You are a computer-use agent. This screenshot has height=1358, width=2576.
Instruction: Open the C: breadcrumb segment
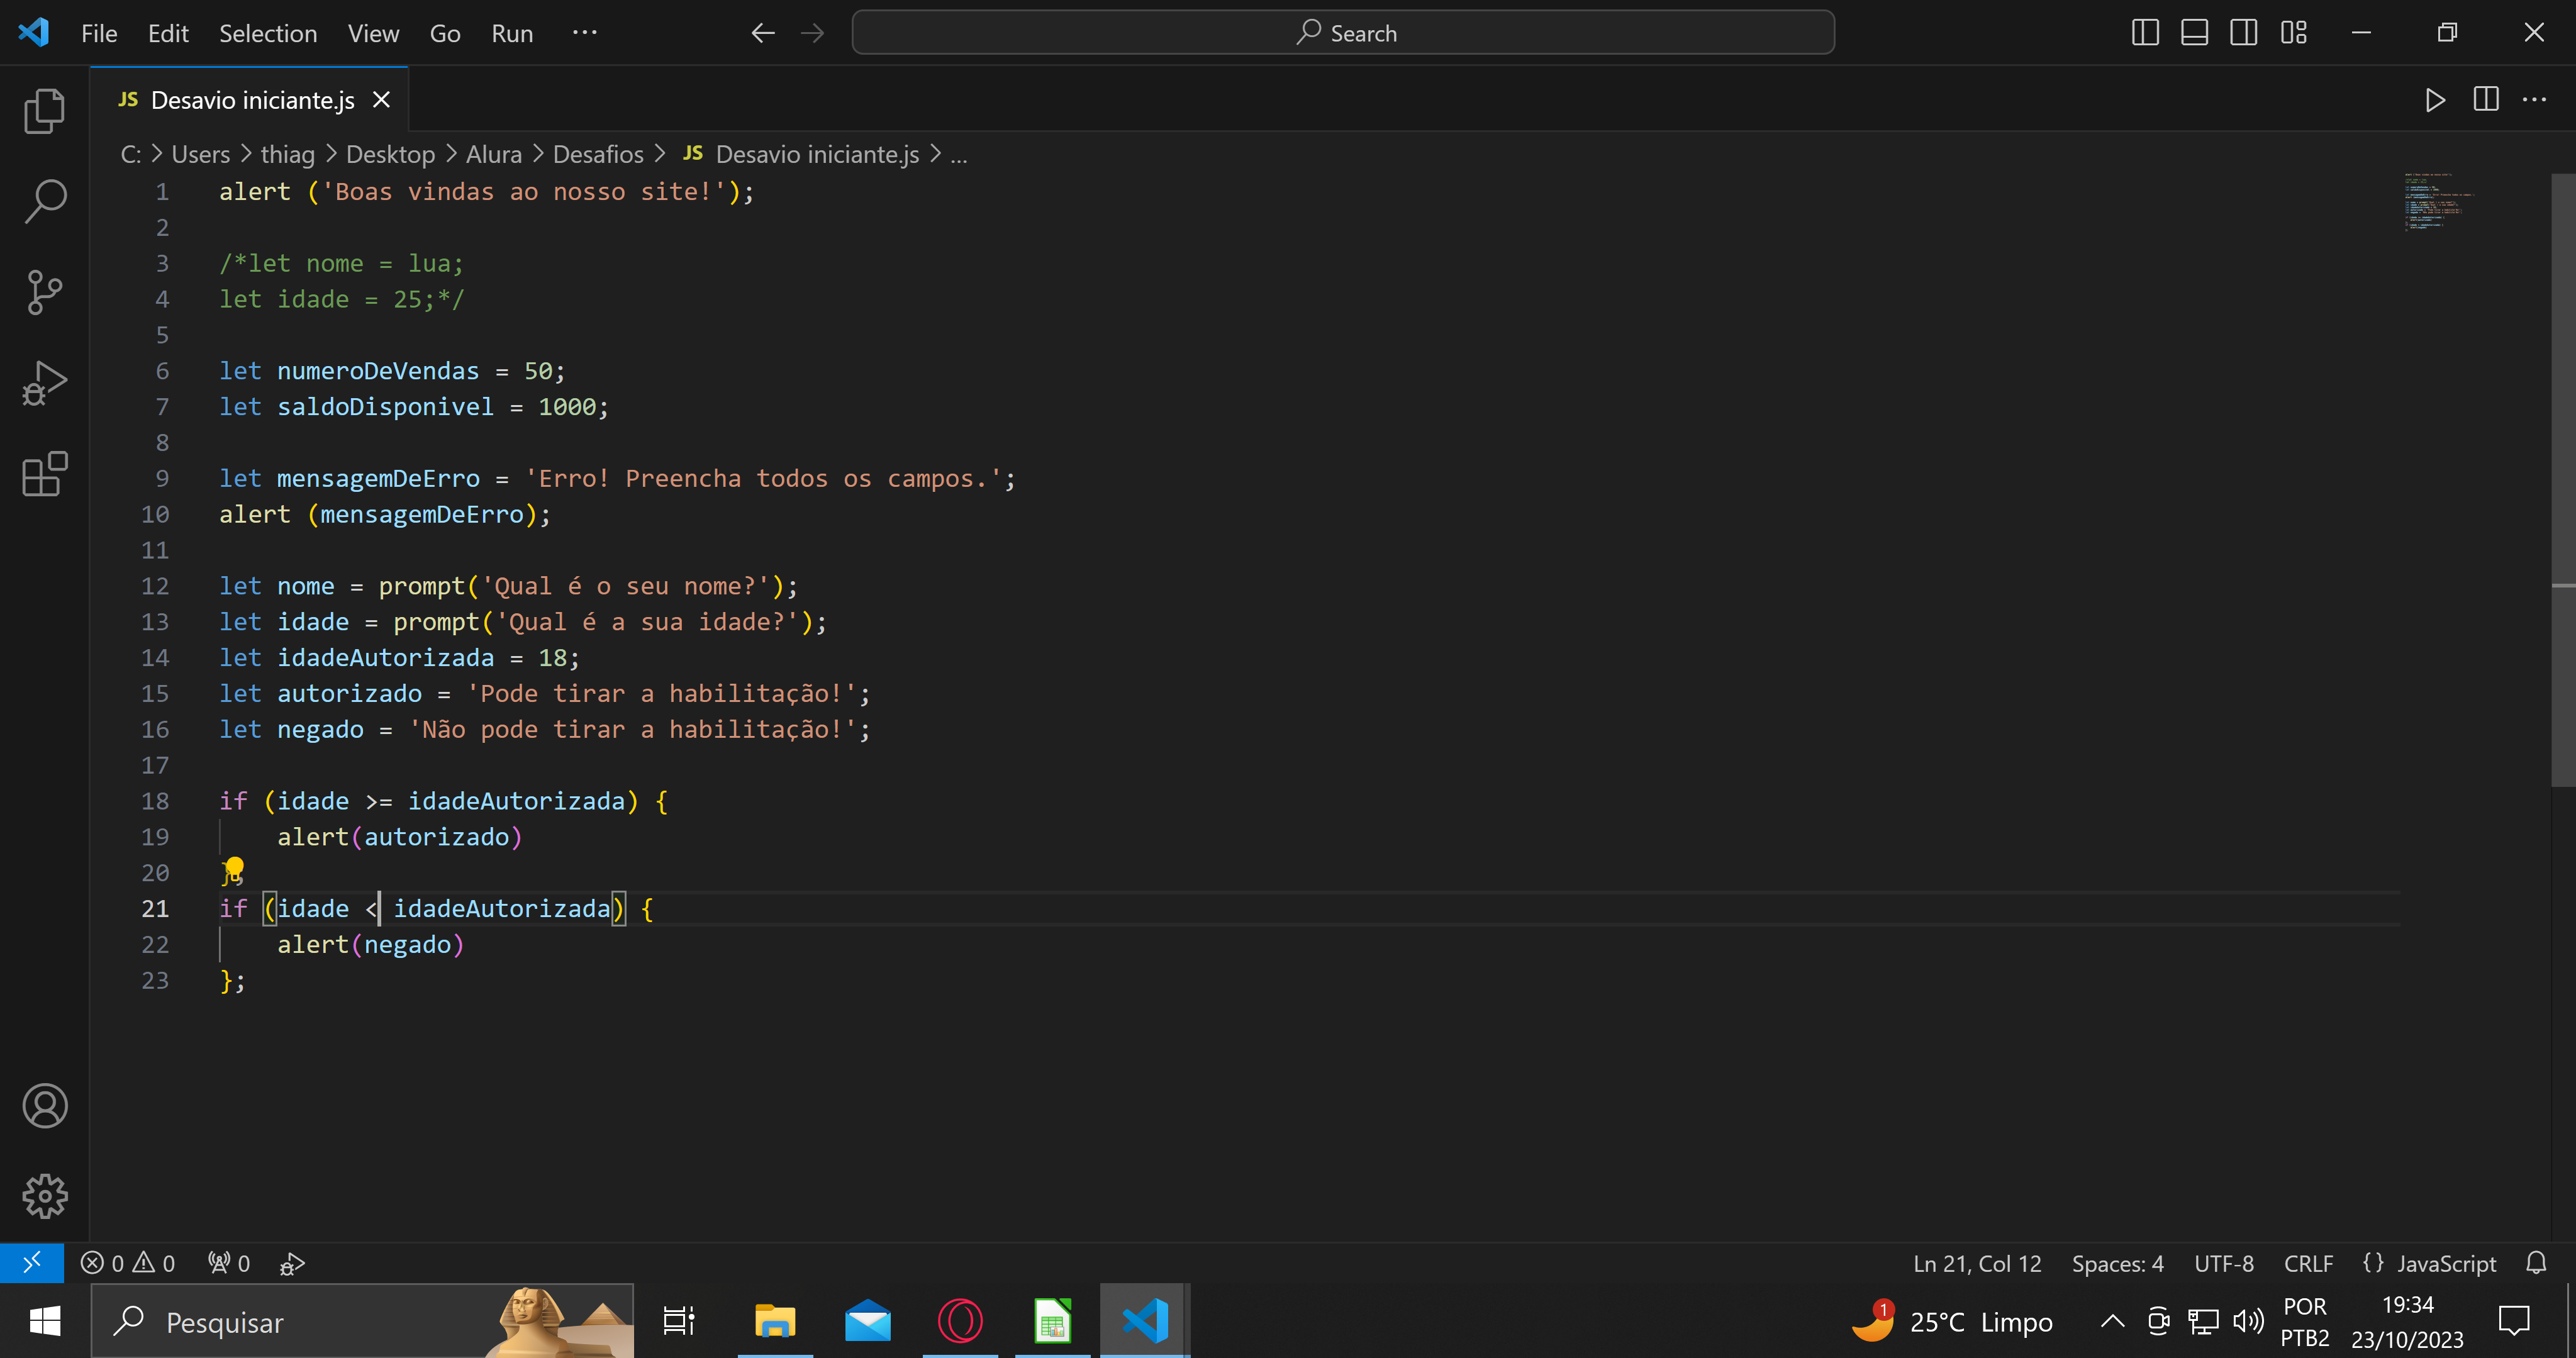click(x=131, y=154)
